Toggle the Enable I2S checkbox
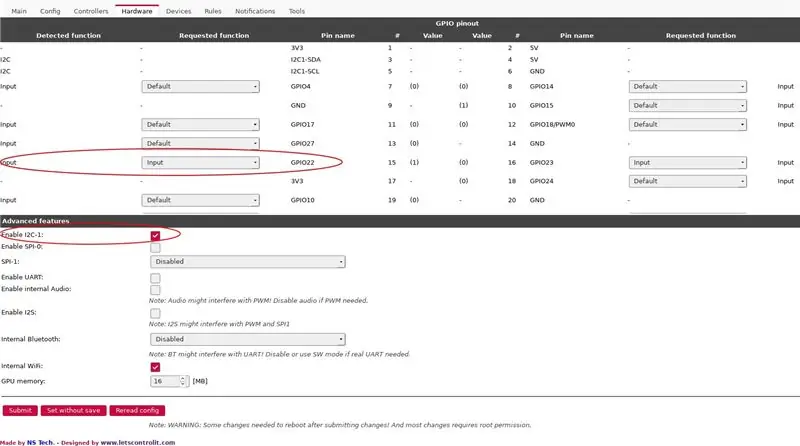Viewport: 800px width, 446px height. point(156,313)
